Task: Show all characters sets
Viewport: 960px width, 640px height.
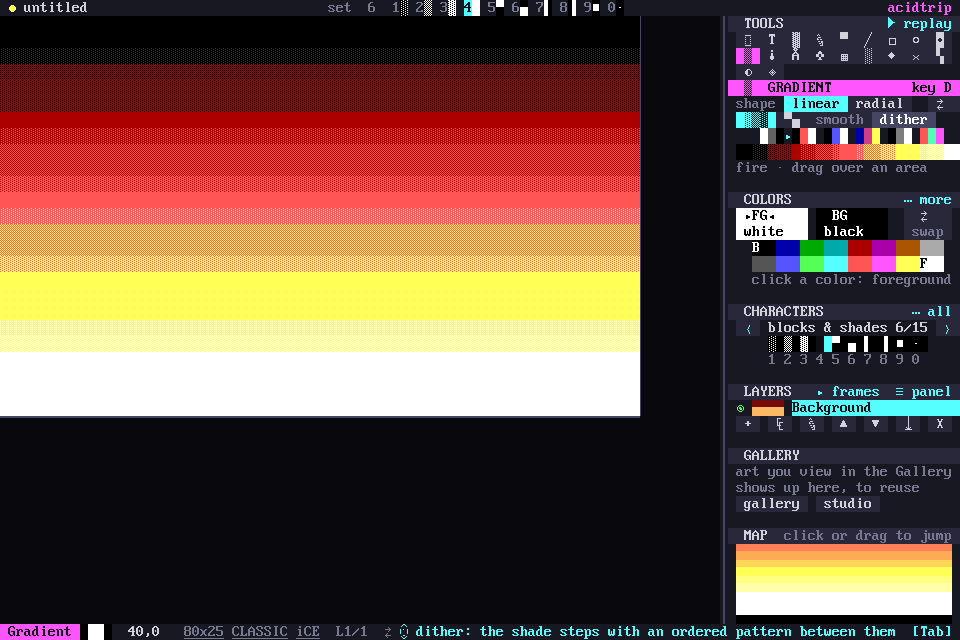Action: (931, 312)
